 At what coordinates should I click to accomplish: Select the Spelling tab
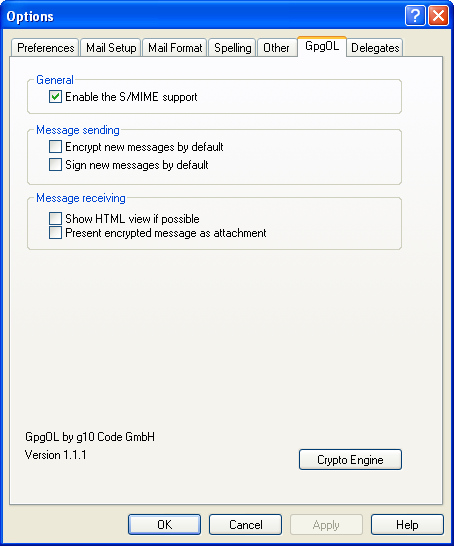tap(233, 47)
